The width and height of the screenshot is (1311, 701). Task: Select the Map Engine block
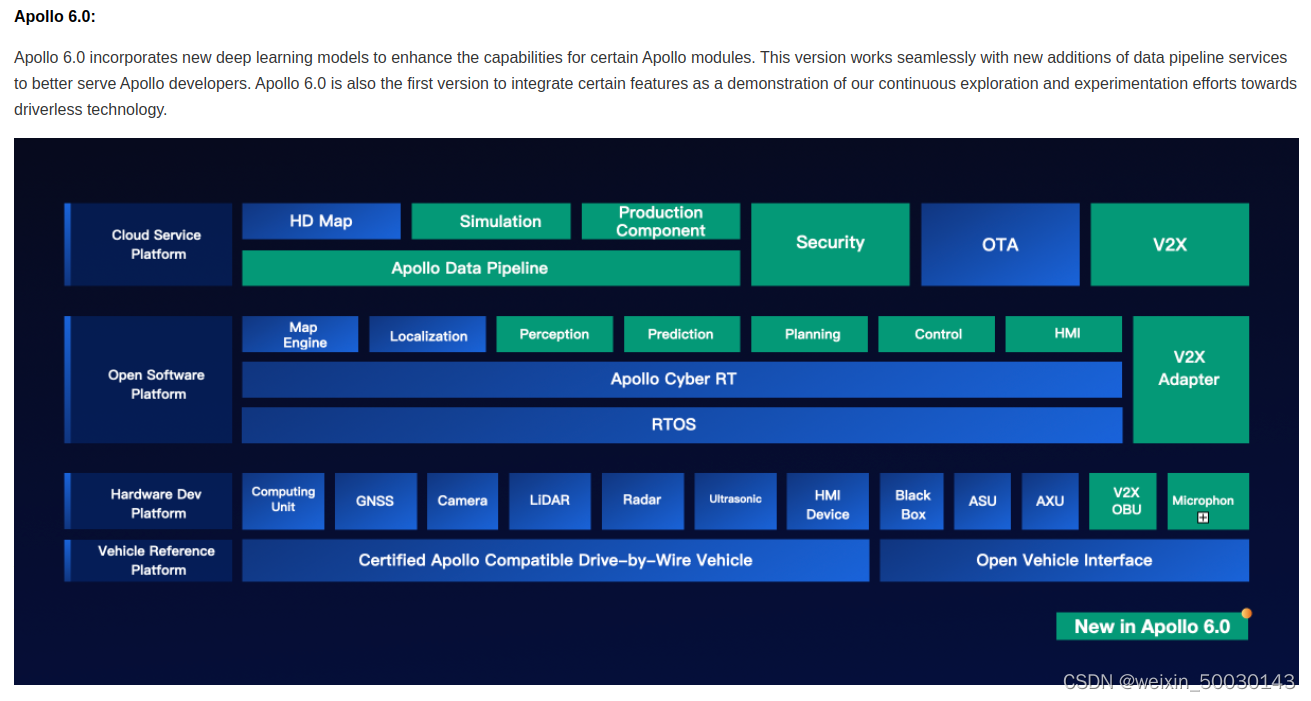coord(300,334)
